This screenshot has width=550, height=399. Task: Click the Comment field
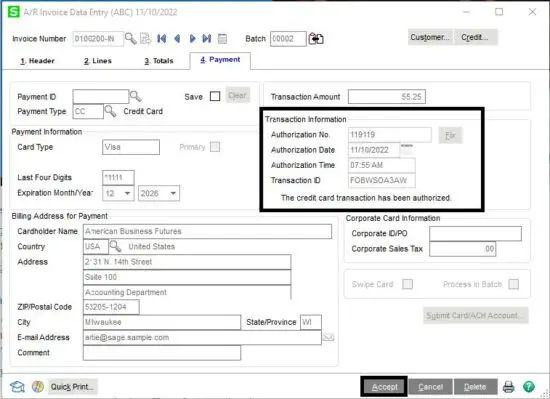(162, 353)
